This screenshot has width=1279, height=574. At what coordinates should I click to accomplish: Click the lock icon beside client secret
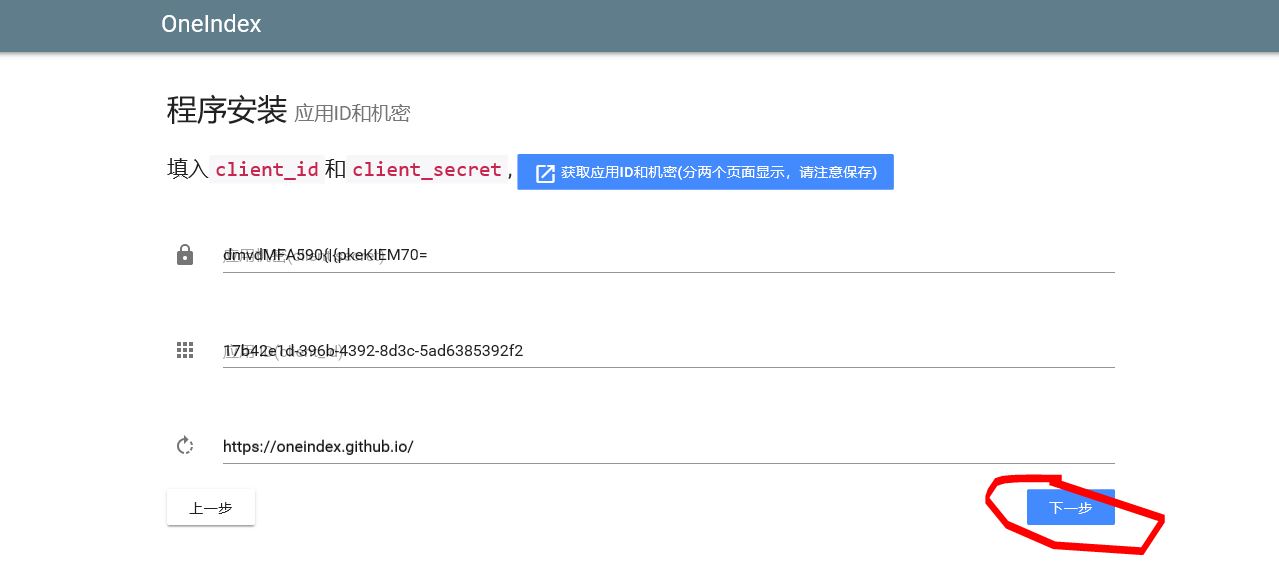point(185,255)
